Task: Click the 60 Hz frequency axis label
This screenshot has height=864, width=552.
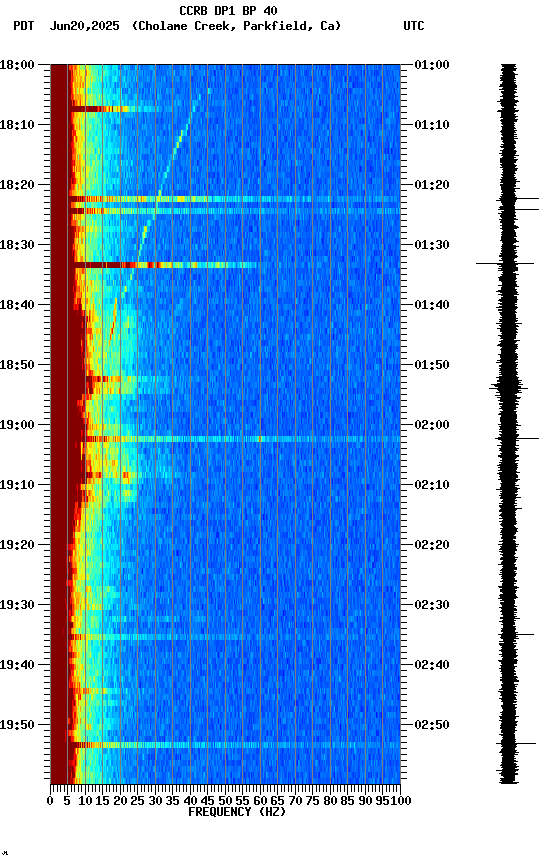Action: pos(260,801)
